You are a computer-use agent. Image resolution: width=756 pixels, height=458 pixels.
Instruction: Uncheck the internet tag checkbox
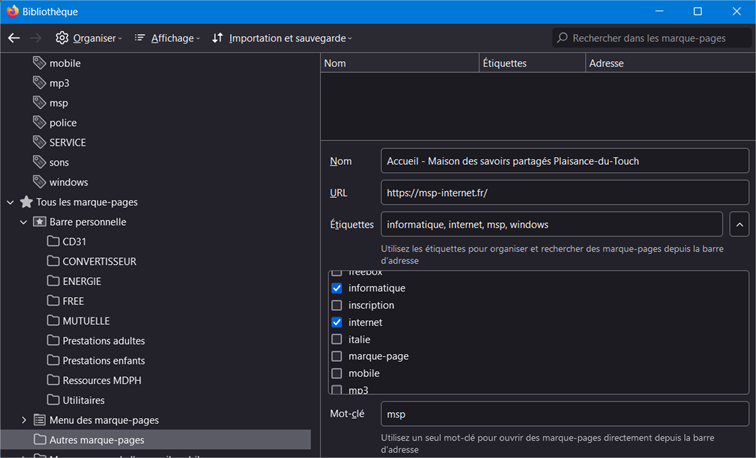[337, 322]
